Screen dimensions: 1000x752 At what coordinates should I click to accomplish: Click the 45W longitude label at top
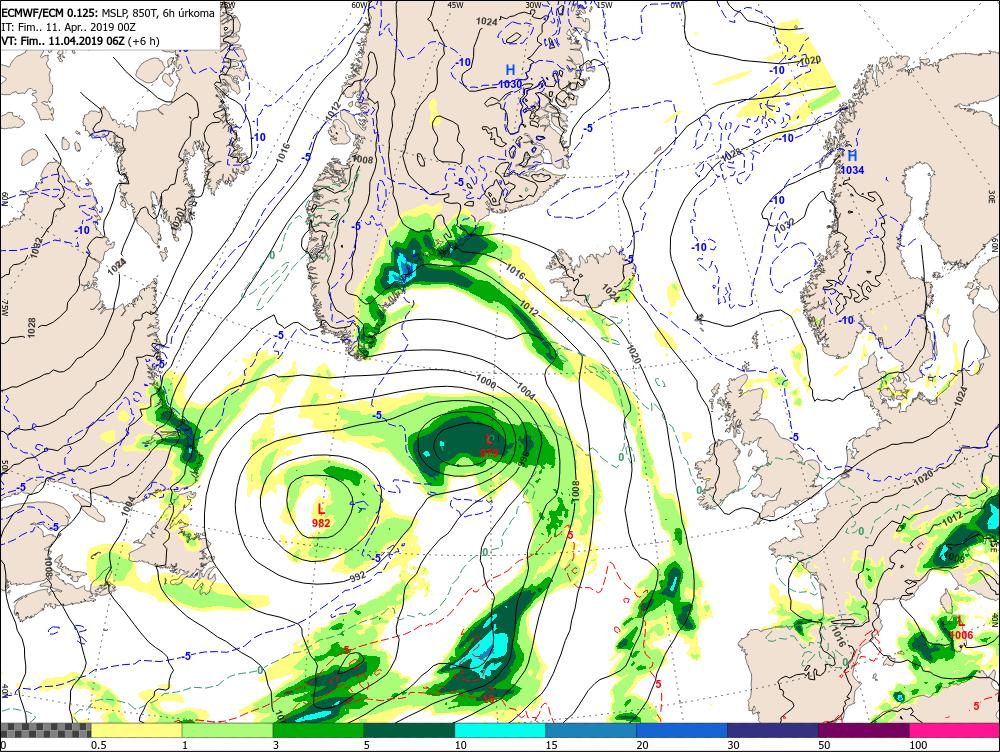(x=455, y=4)
